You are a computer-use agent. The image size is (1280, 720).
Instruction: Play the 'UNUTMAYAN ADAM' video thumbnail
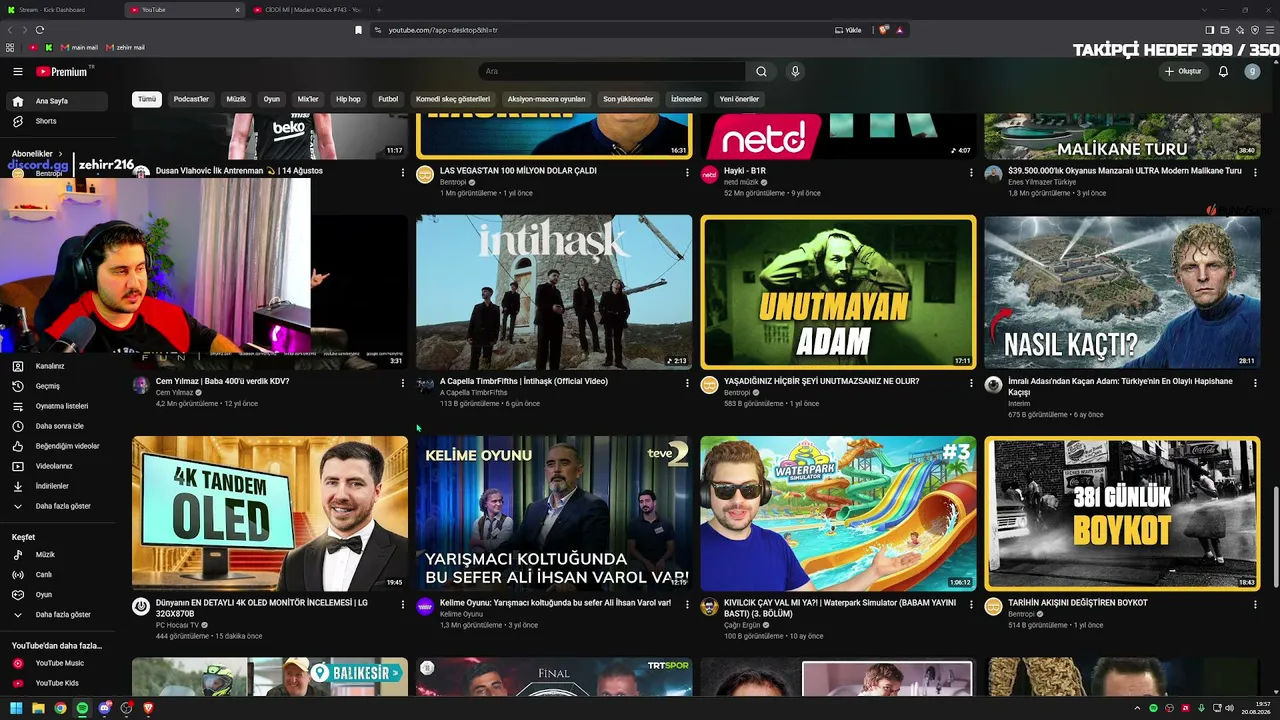click(838, 292)
